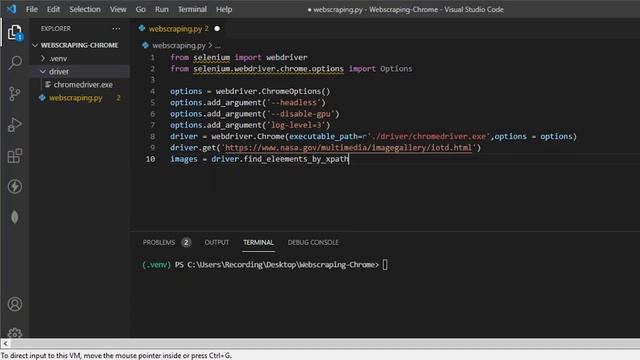Screen dimensions: 640x360
Task: Click the problems count badge 2
Action: coord(186,242)
